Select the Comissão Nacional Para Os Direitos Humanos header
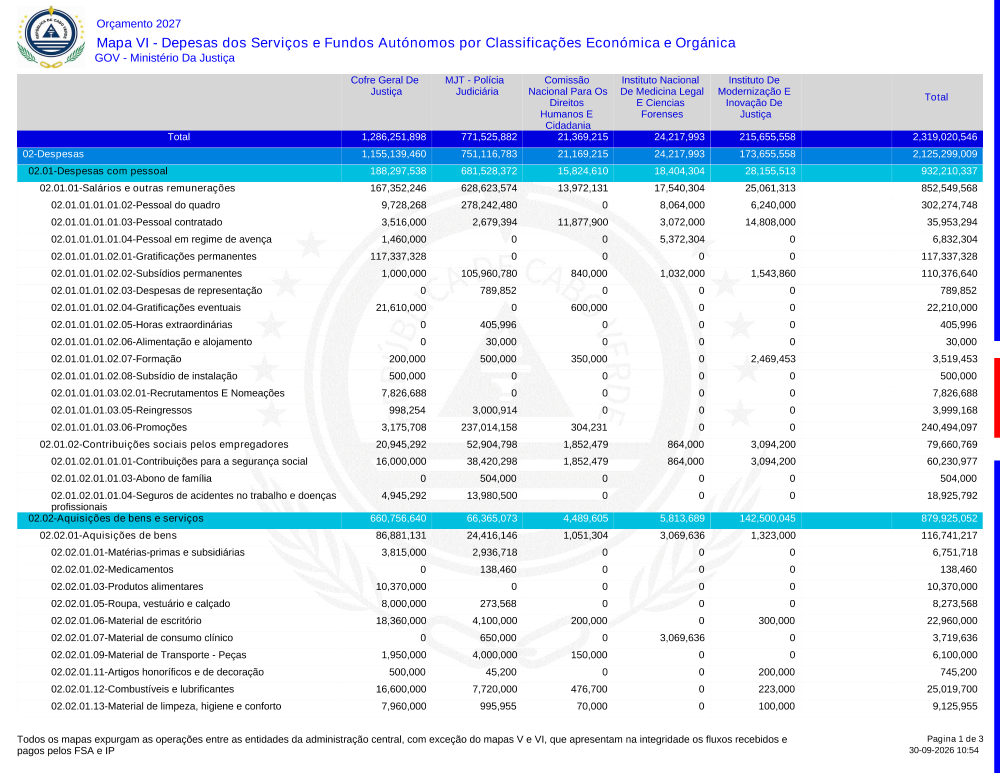The image size is (1000, 773). pyautogui.click(x=567, y=103)
